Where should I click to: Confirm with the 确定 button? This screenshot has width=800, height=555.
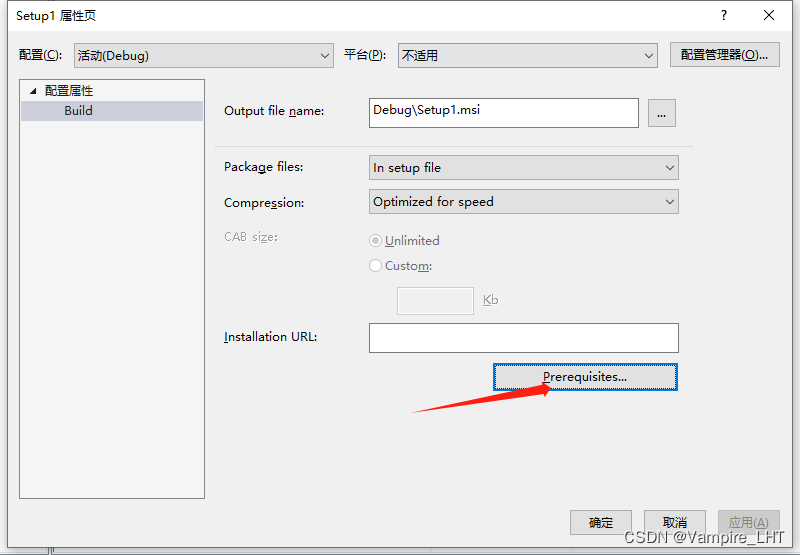click(x=601, y=522)
